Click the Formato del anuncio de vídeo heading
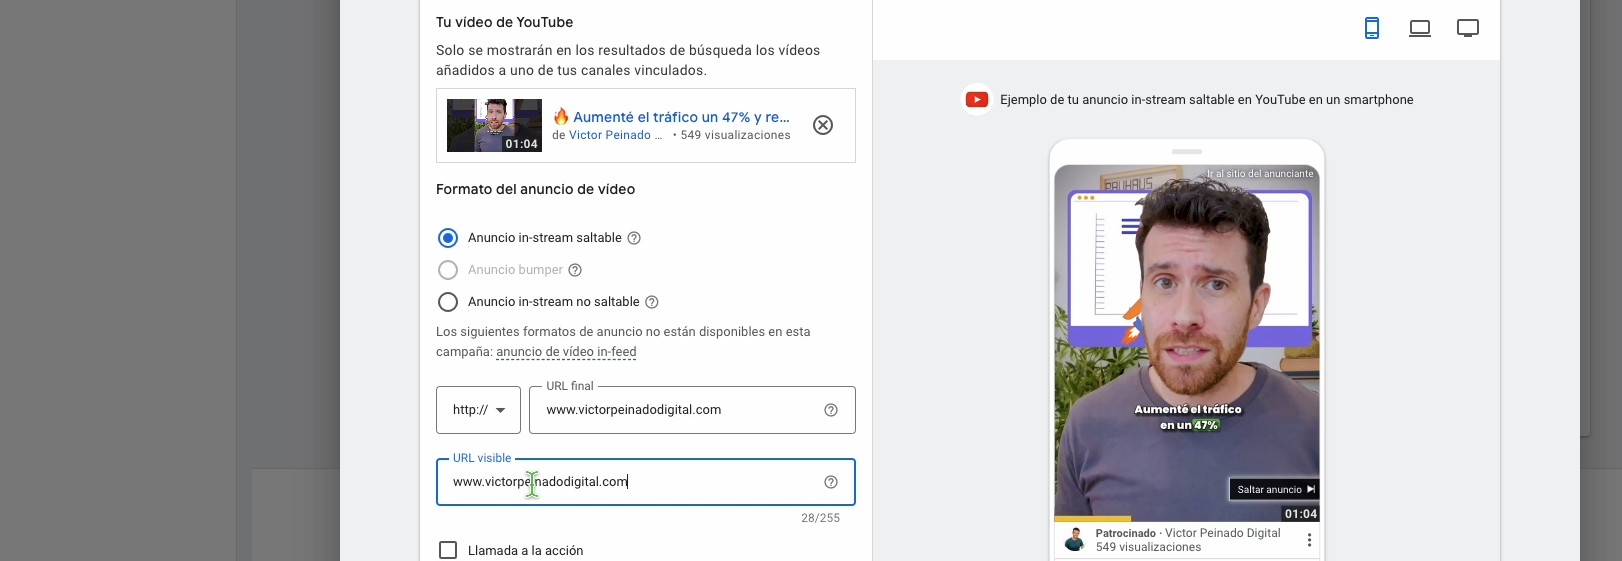This screenshot has width=1622, height=561. pos(535,189)
